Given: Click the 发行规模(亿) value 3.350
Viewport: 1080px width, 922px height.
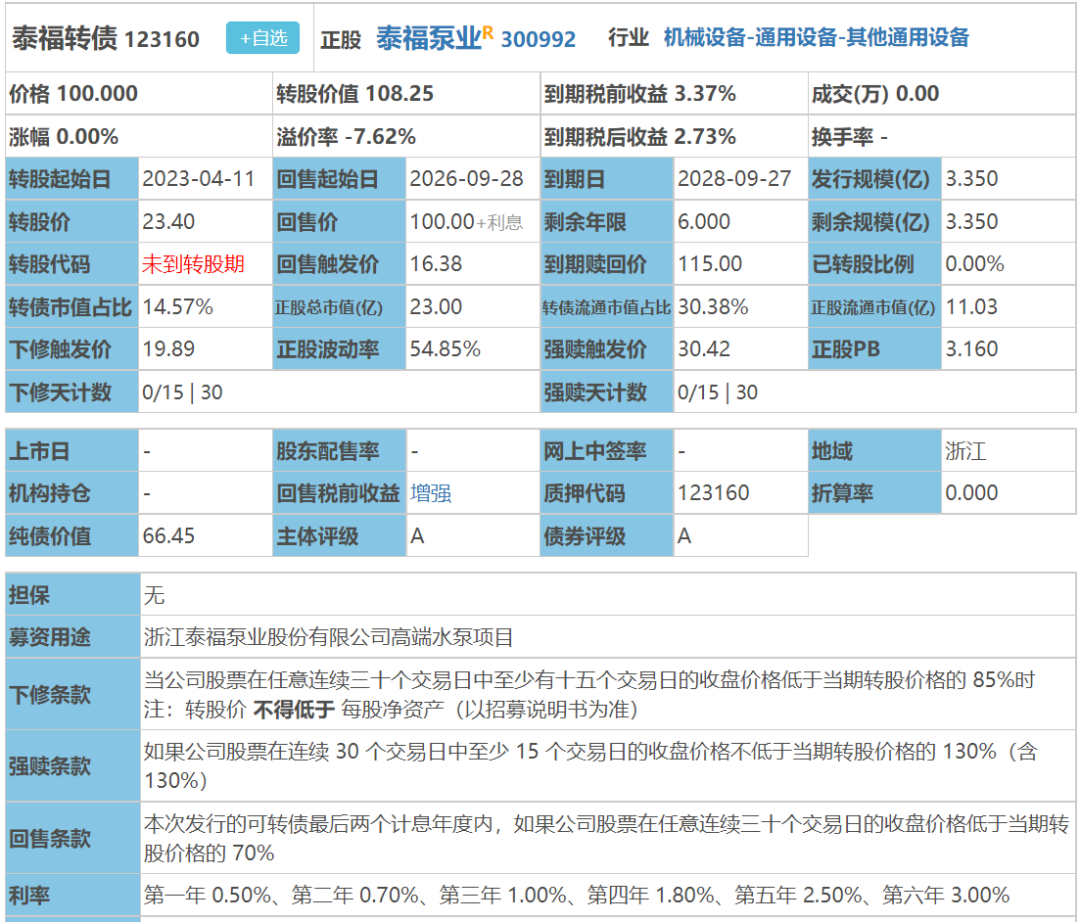Looking at the screenshot, I should point(971,179).
